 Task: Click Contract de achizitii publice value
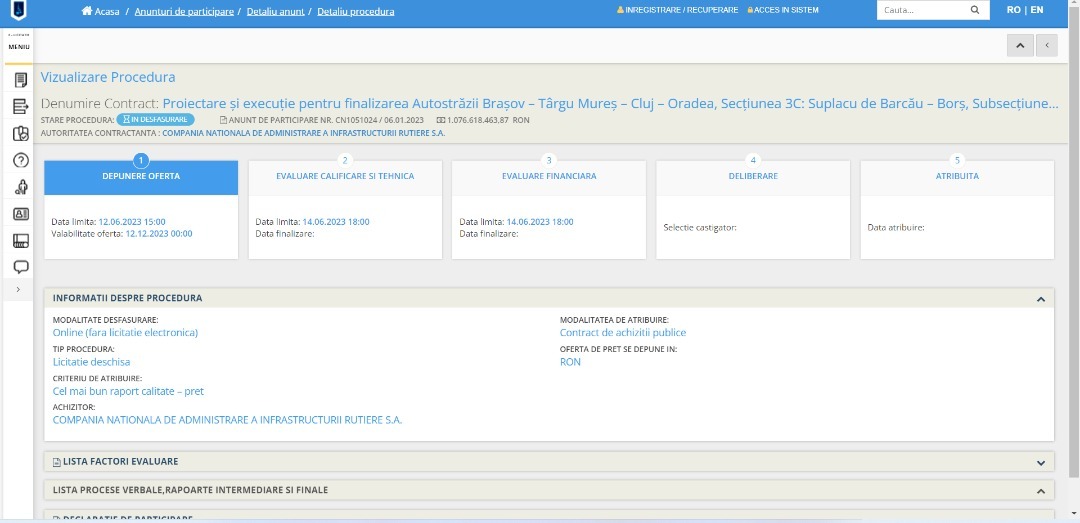pos(623,332)
